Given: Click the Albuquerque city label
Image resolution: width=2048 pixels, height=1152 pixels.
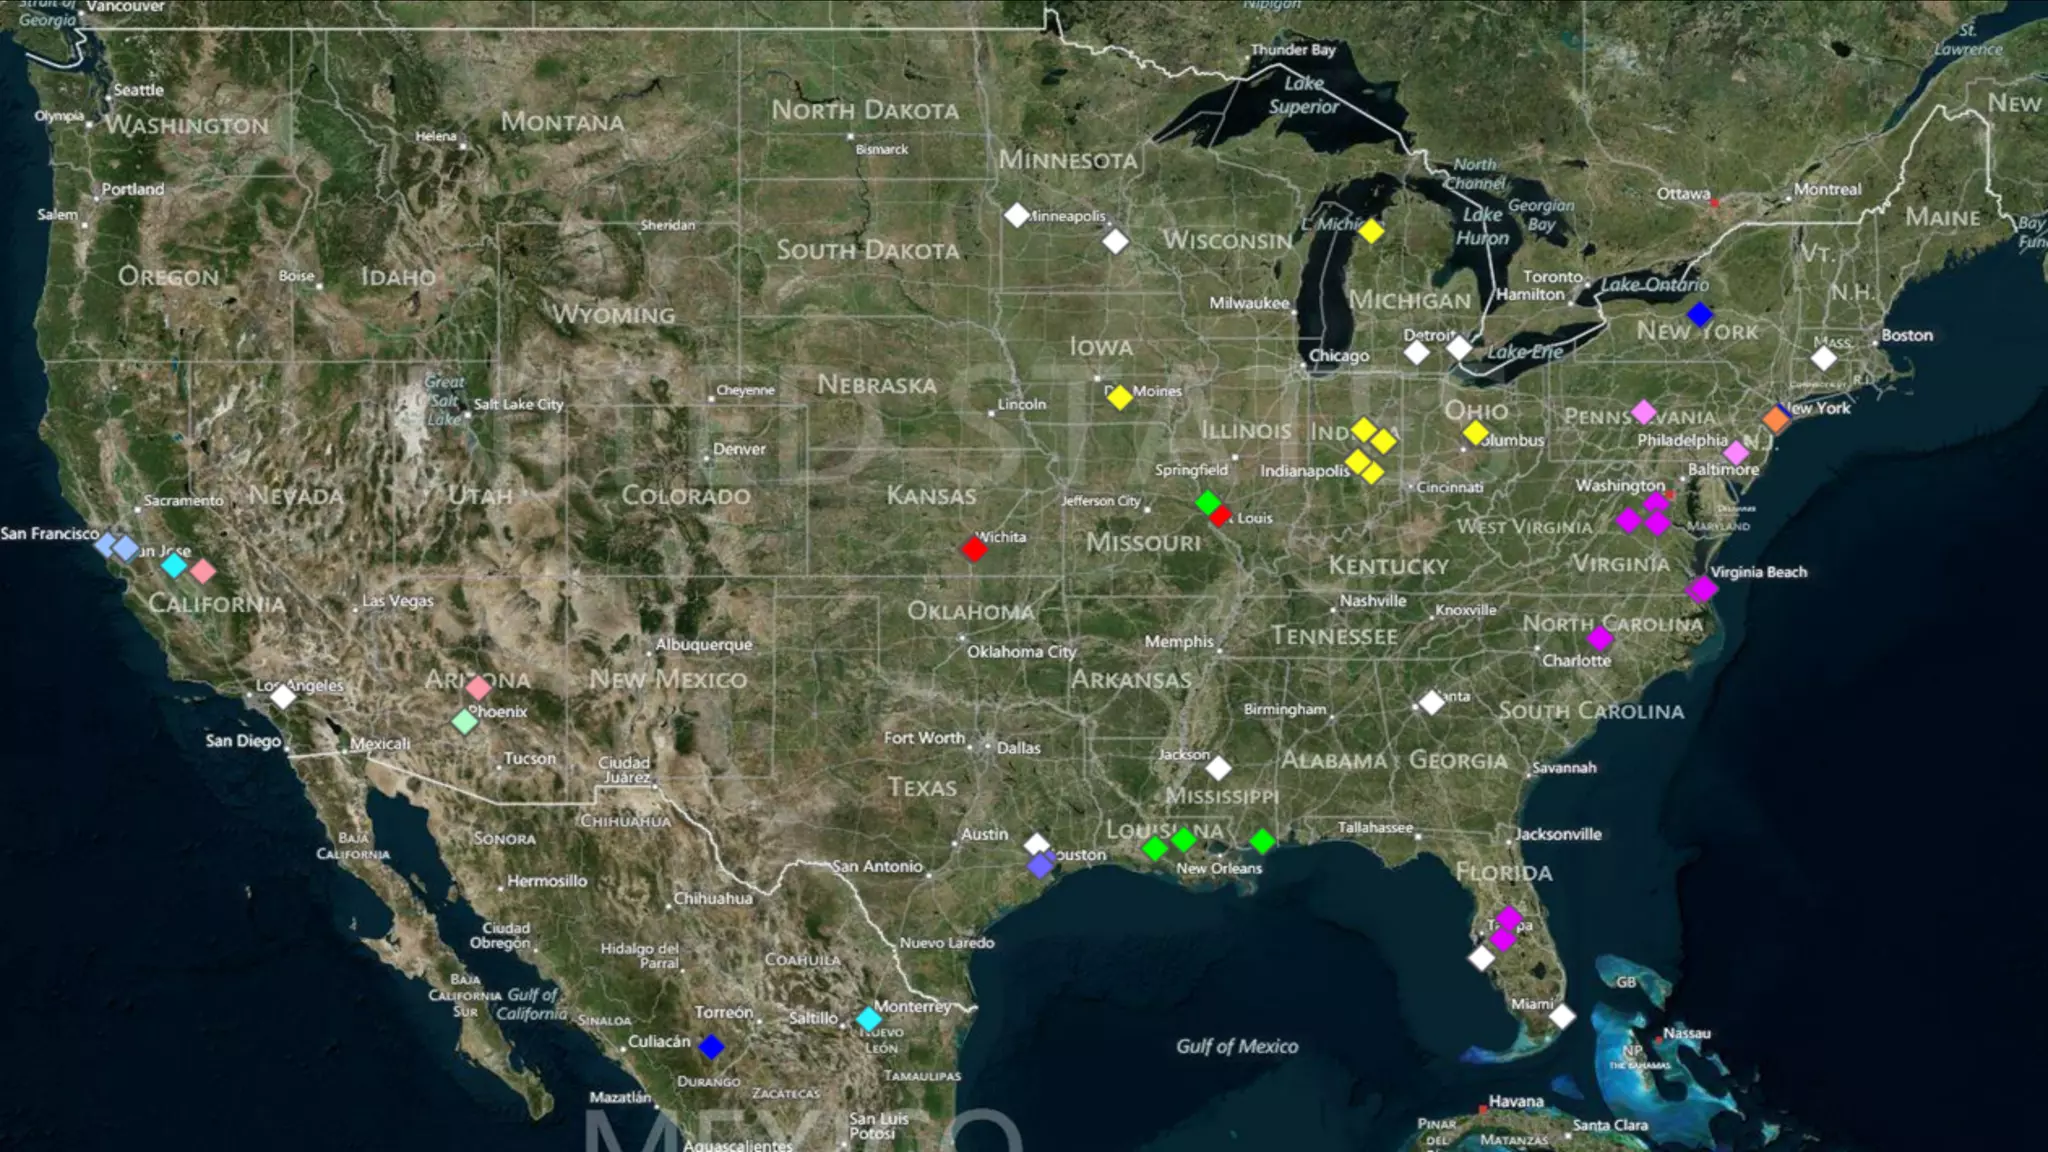Looking at the screenshot, I should tap(704, 645).
